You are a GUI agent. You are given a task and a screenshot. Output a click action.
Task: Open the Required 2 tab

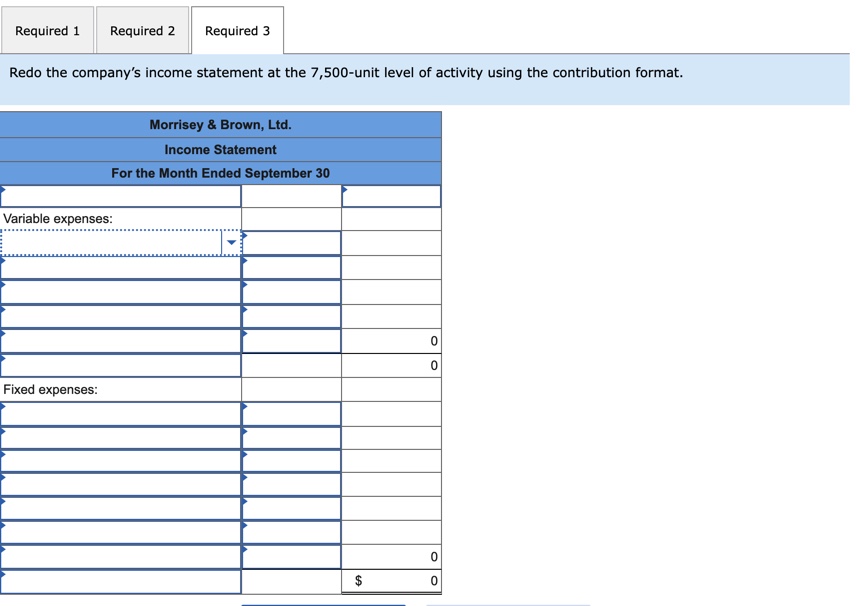[x=142, y=31]
